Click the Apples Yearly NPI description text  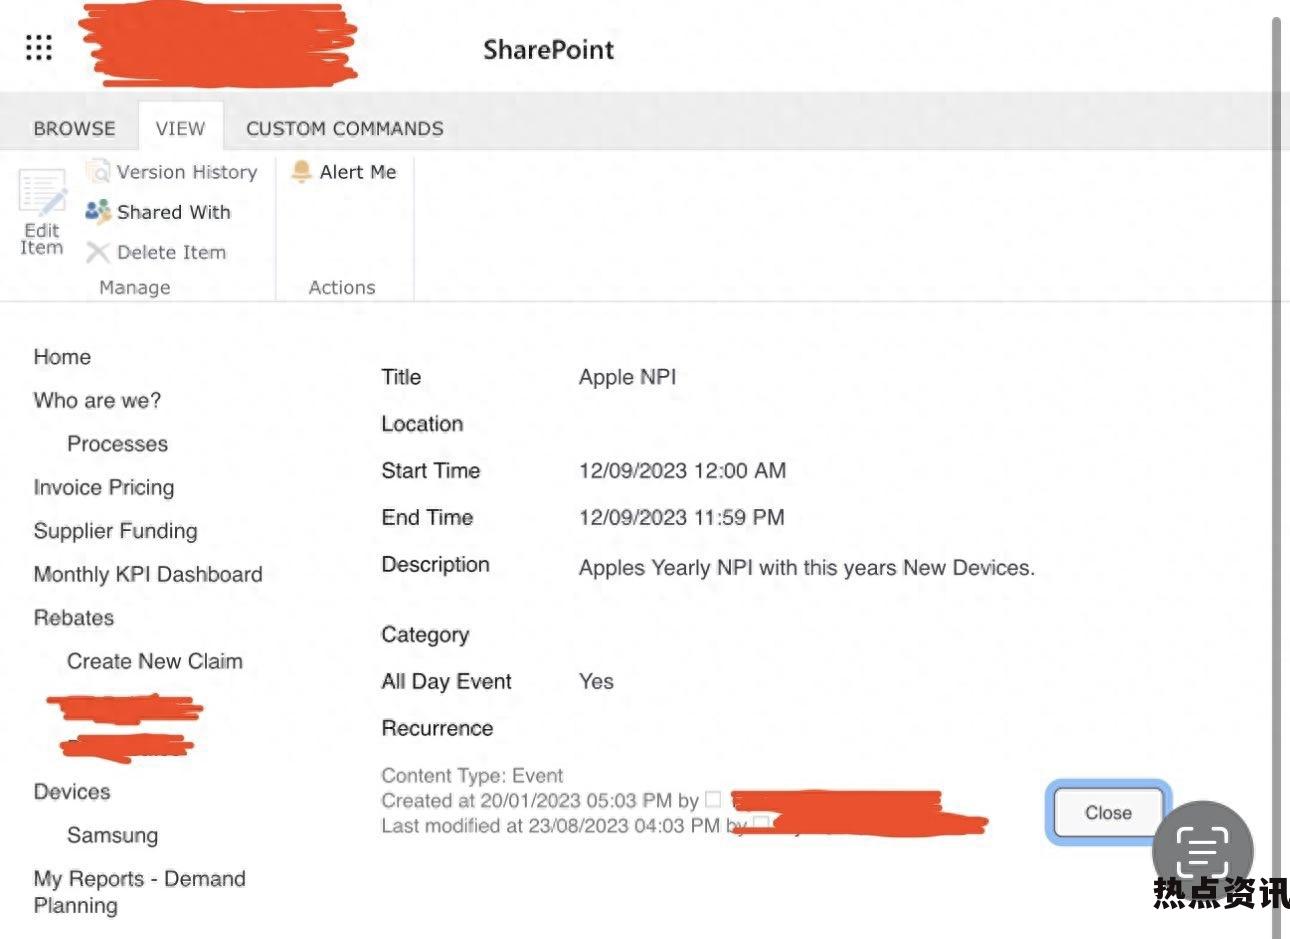[x=806, y=568]
